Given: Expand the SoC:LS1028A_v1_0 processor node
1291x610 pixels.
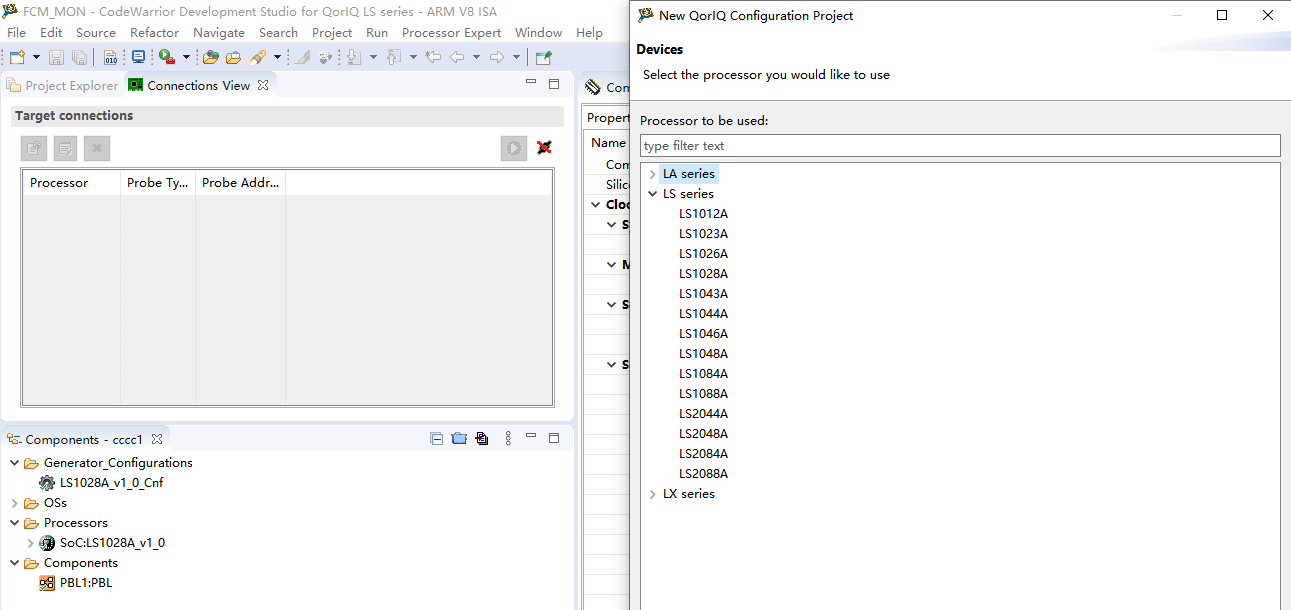Looking at the screenshot, I should (x=30, y=543).
